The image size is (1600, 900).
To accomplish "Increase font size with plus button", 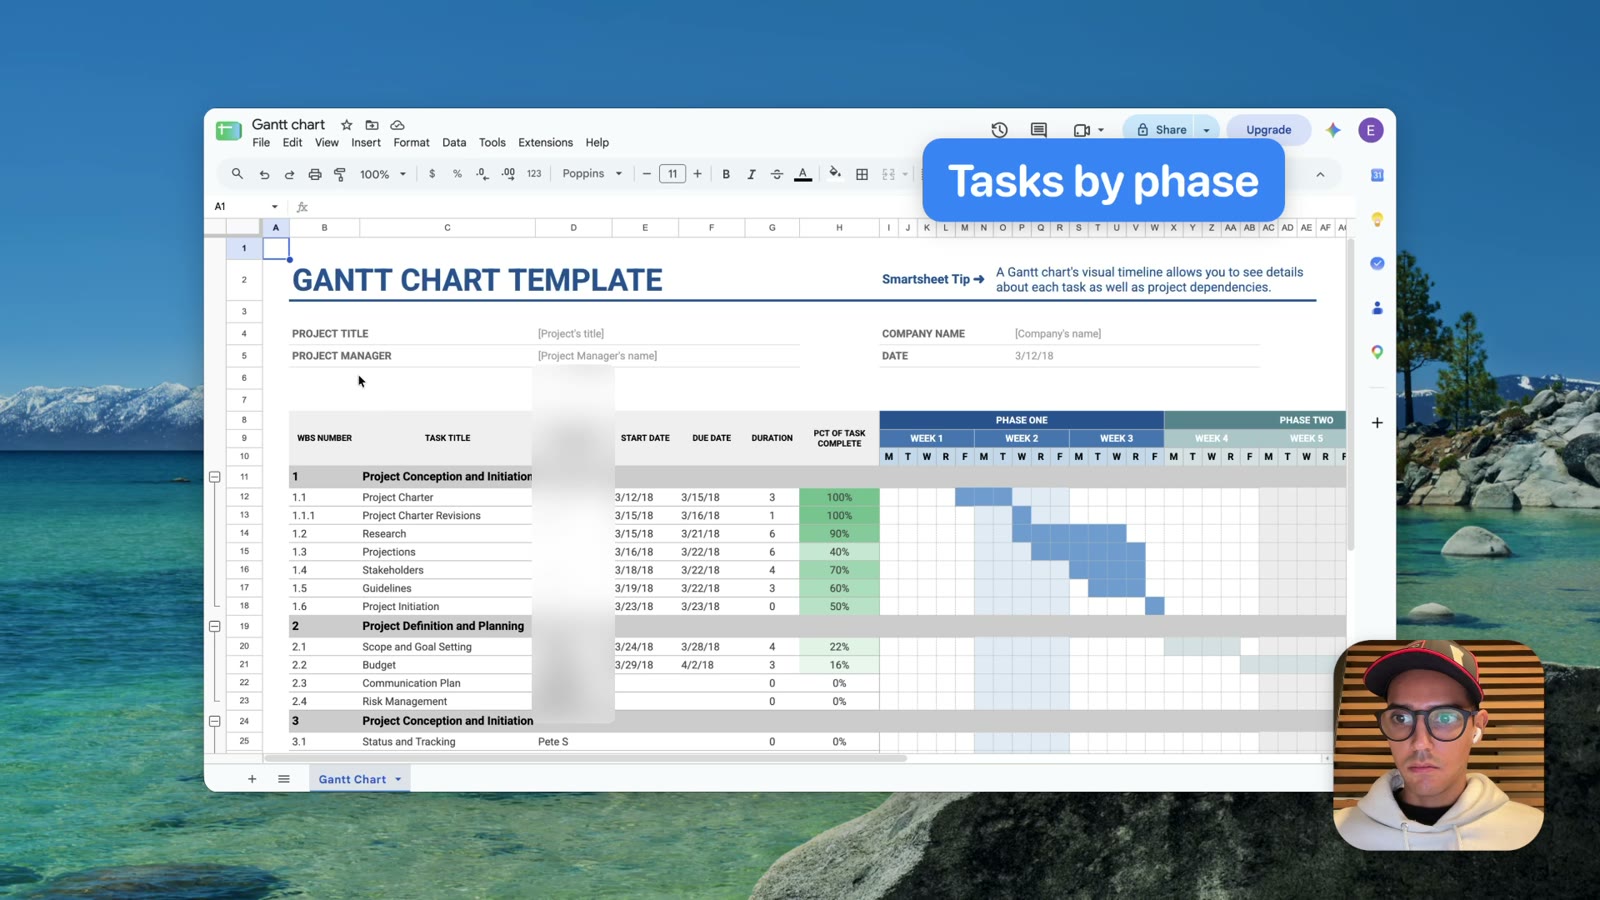I will tap(698, 174).
